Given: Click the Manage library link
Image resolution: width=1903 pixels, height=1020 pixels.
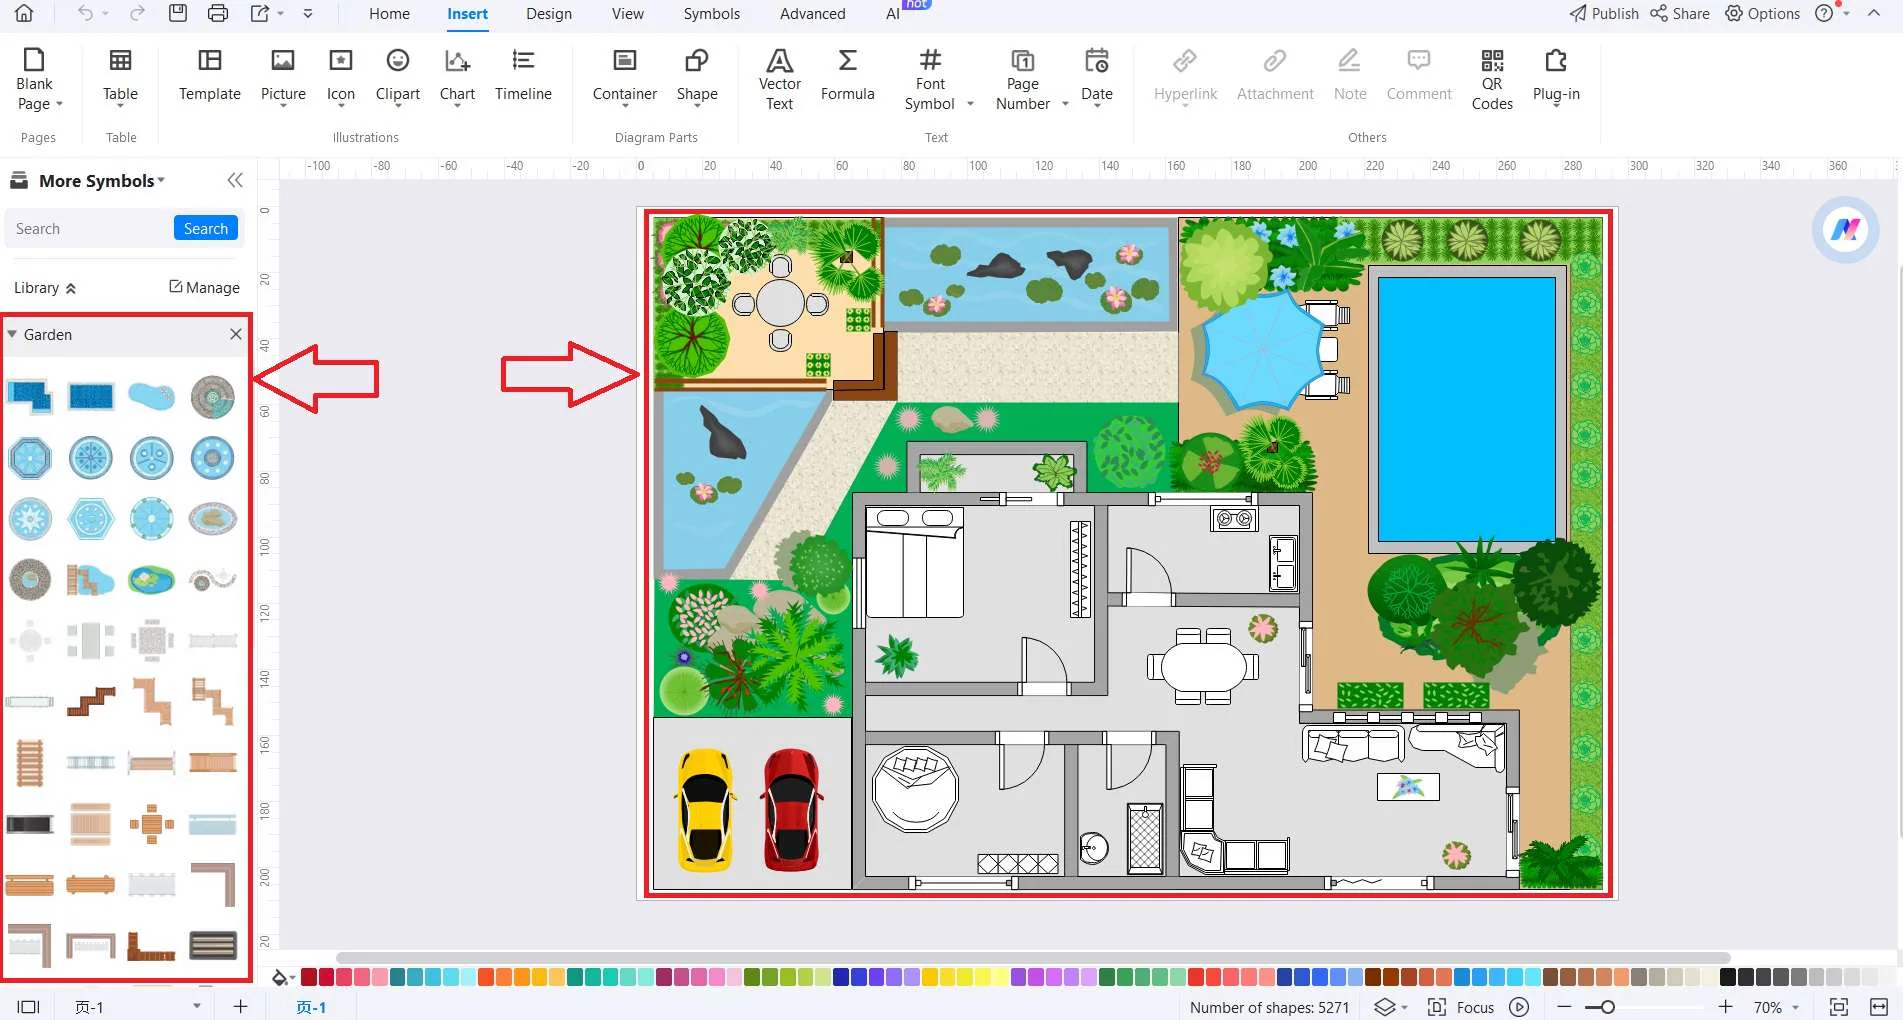Looking at the screenshot, I should pyautogui.click(x=204, y=287).
